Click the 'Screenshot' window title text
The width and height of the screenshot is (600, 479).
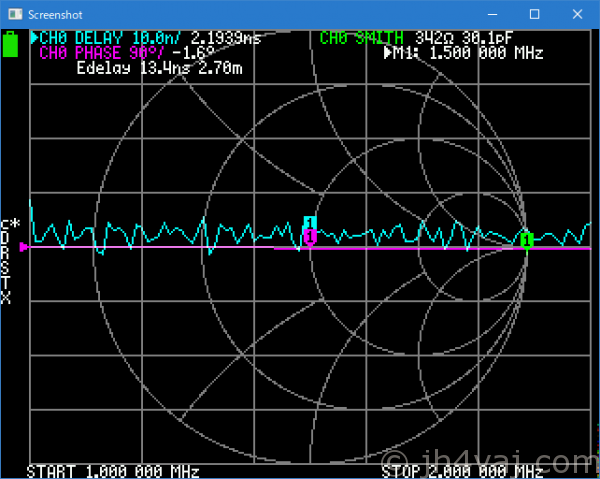pyautogui.click(x=57, y=14)
